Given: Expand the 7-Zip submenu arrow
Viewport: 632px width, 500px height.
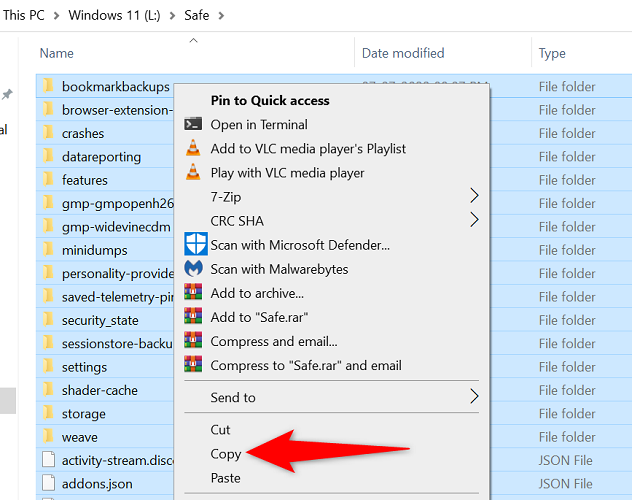Looking at the screenshot, I should pos(474,197).
